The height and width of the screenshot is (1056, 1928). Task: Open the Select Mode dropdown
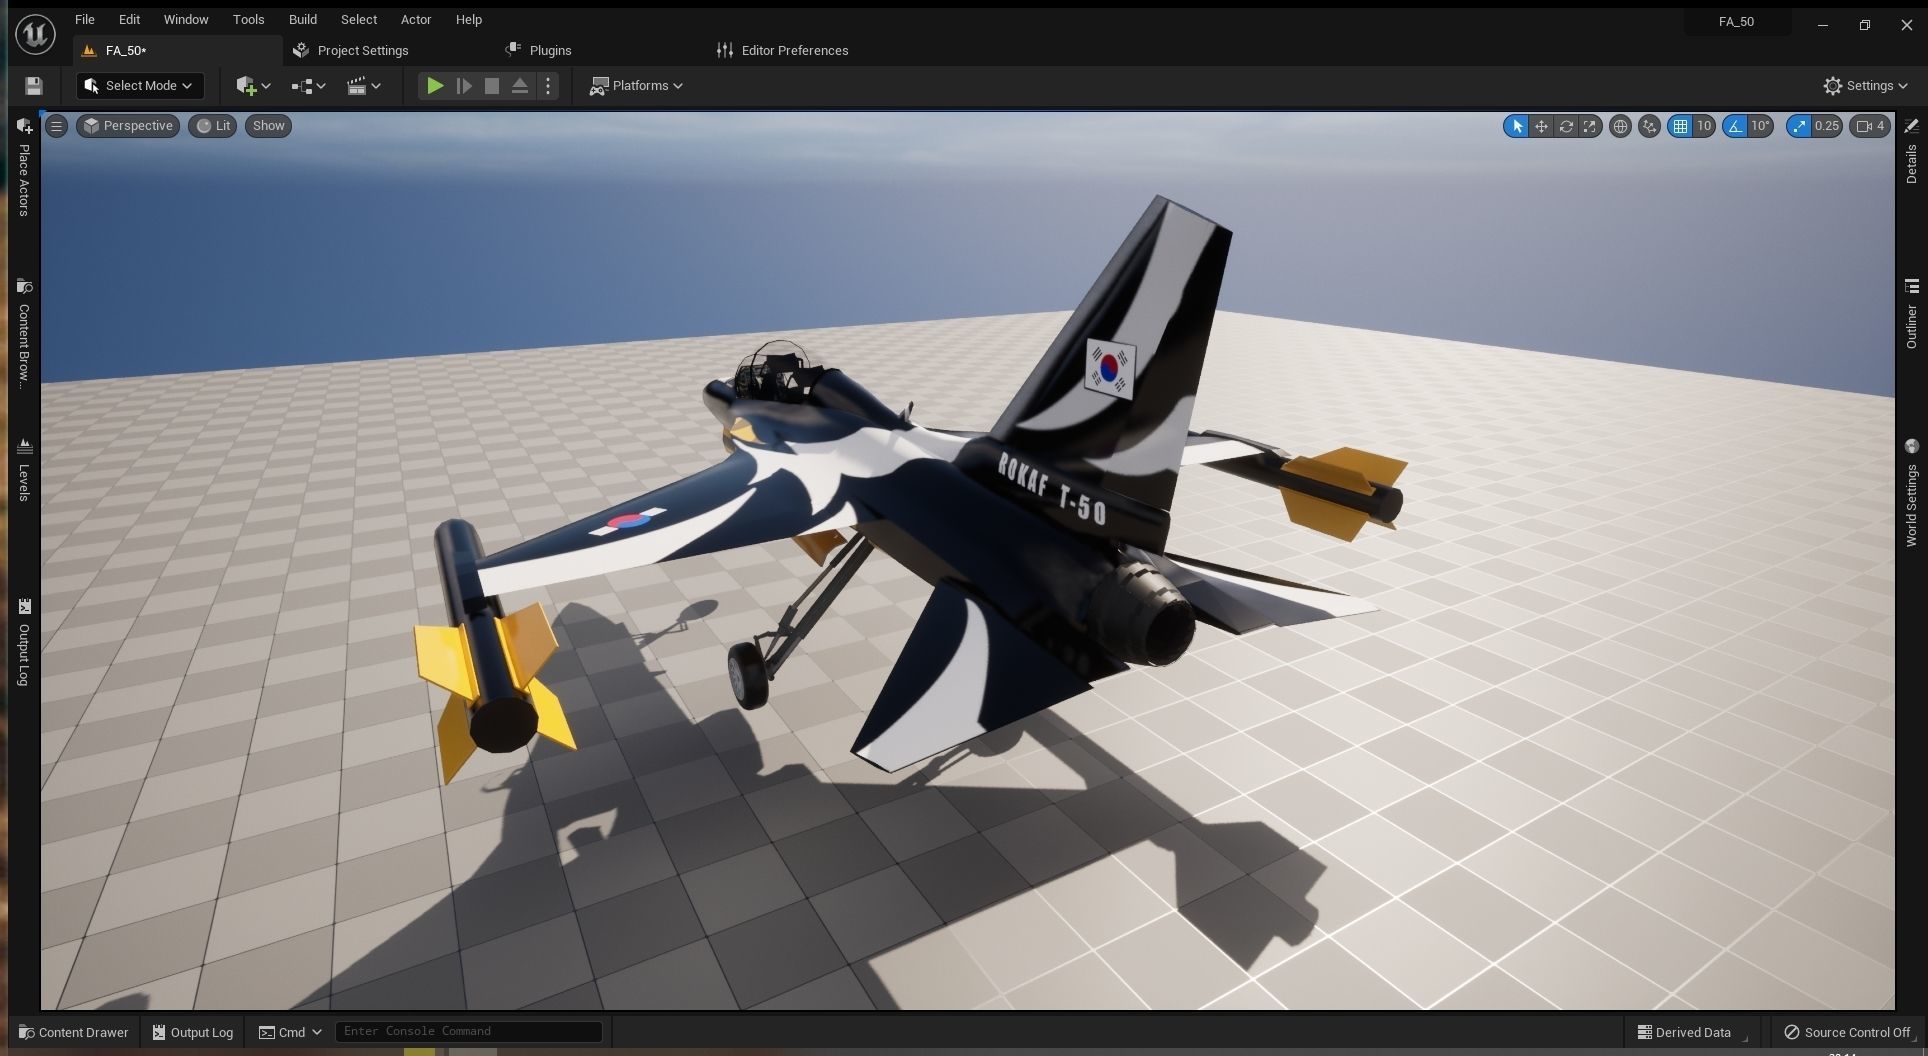point(140,86)
